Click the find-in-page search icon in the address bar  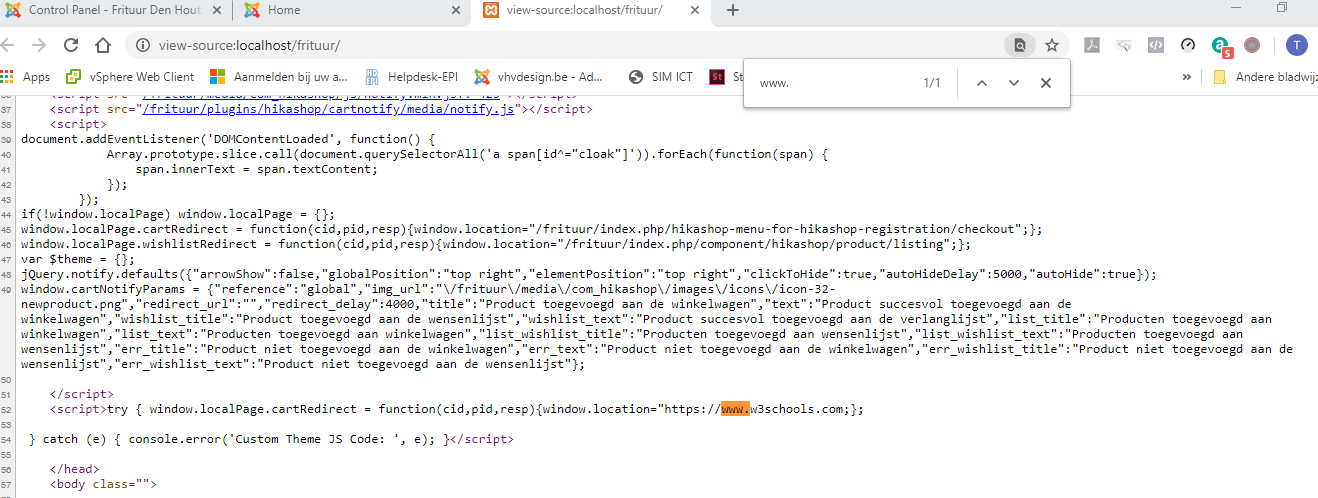click(1020, 45)
